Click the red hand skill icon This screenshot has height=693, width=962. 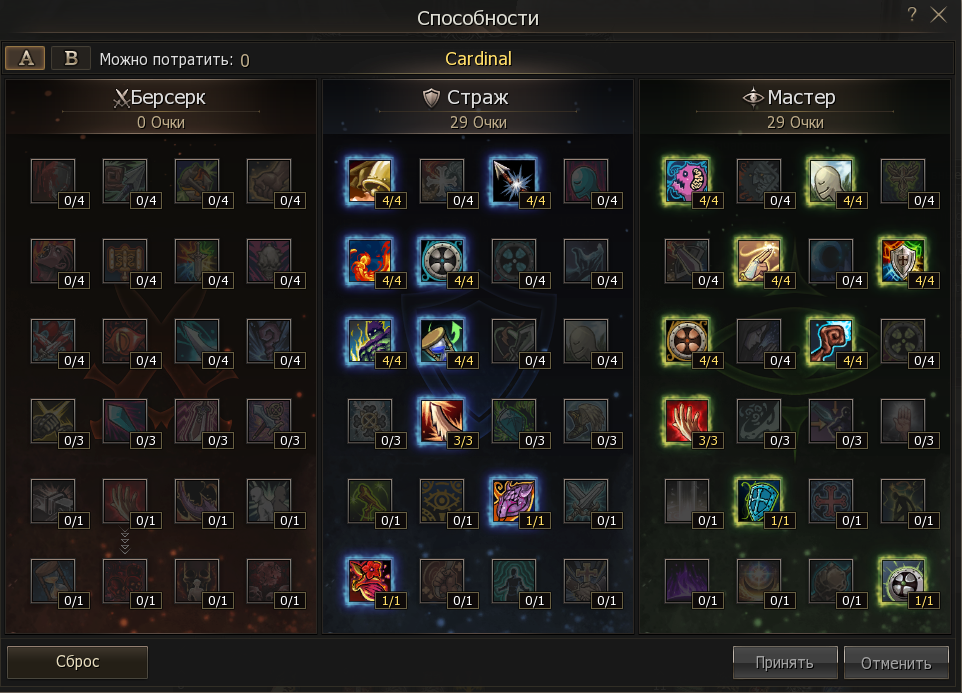687,421
